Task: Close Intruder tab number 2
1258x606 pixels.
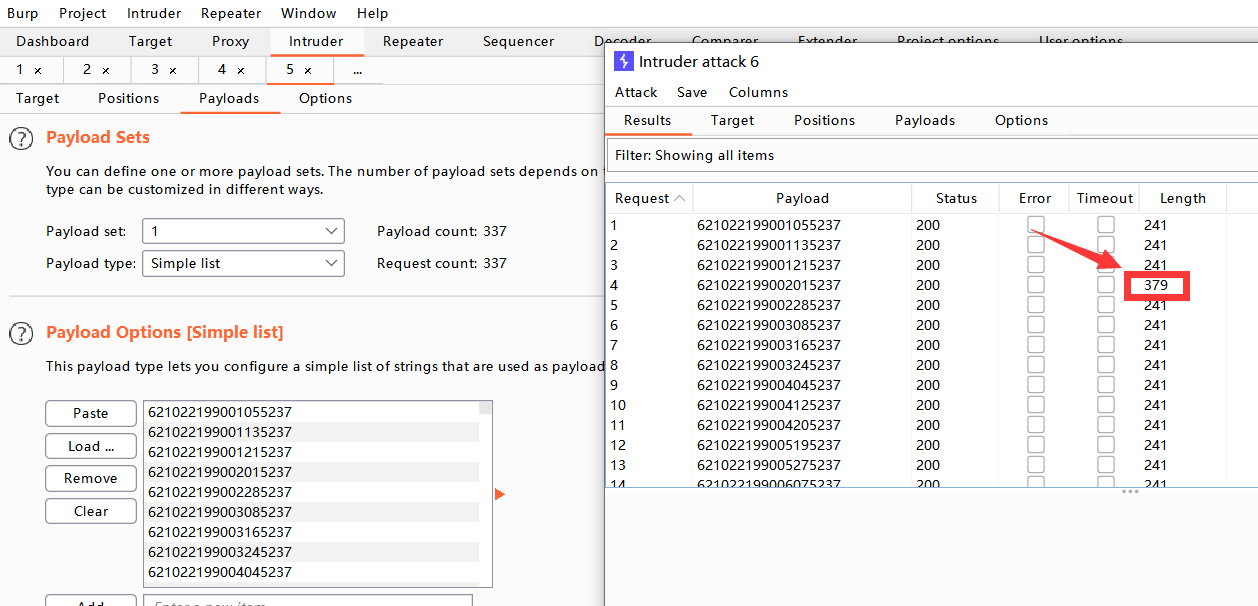Action: tap(106, 71)
